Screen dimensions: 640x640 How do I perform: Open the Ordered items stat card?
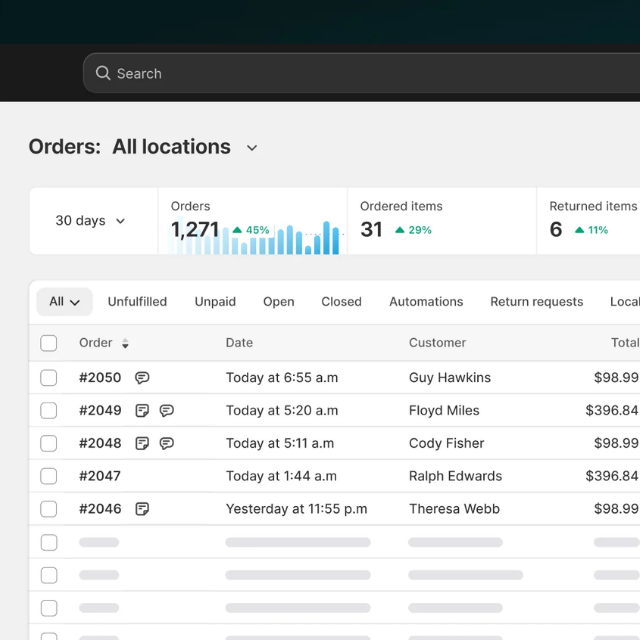click(x=442, y=221)
